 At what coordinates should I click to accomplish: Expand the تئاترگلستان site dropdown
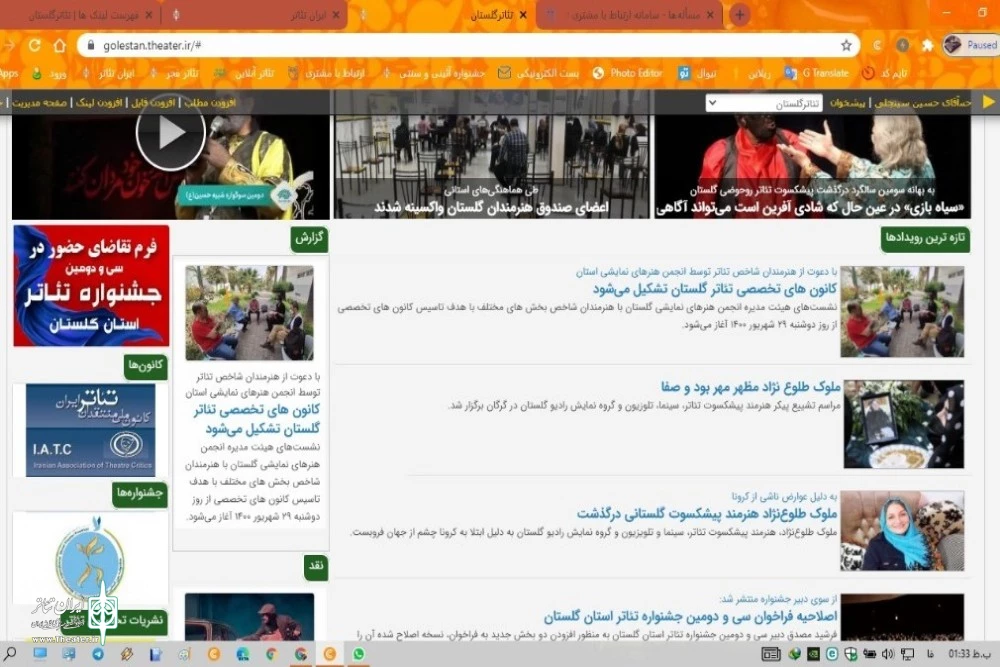(x=763, y=103)
